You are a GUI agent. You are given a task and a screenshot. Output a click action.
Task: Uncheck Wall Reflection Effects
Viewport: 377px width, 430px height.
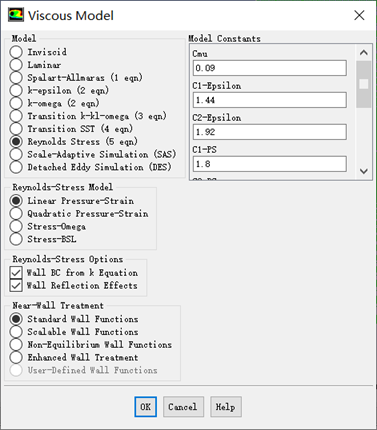pos(16,285)
